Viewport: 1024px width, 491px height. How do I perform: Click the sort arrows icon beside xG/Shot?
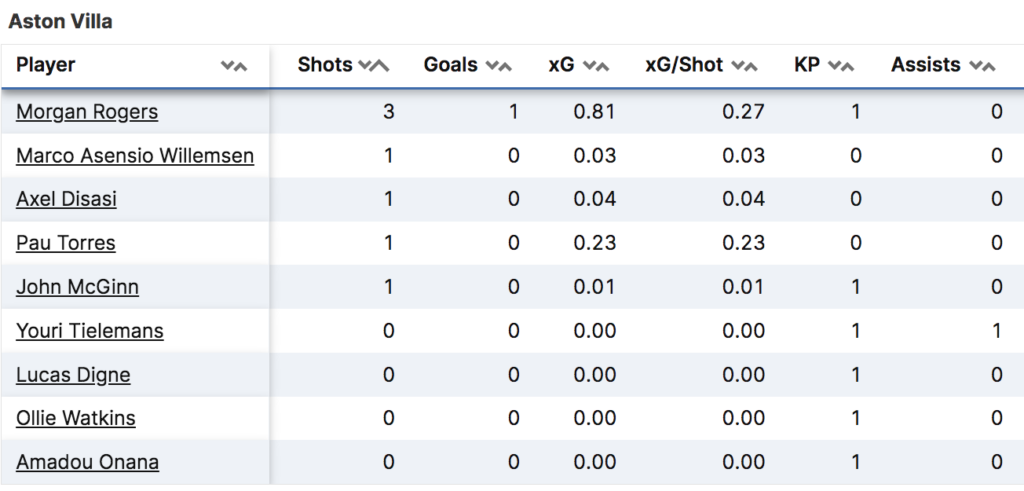pyautogui.click(x=744, y=66)
